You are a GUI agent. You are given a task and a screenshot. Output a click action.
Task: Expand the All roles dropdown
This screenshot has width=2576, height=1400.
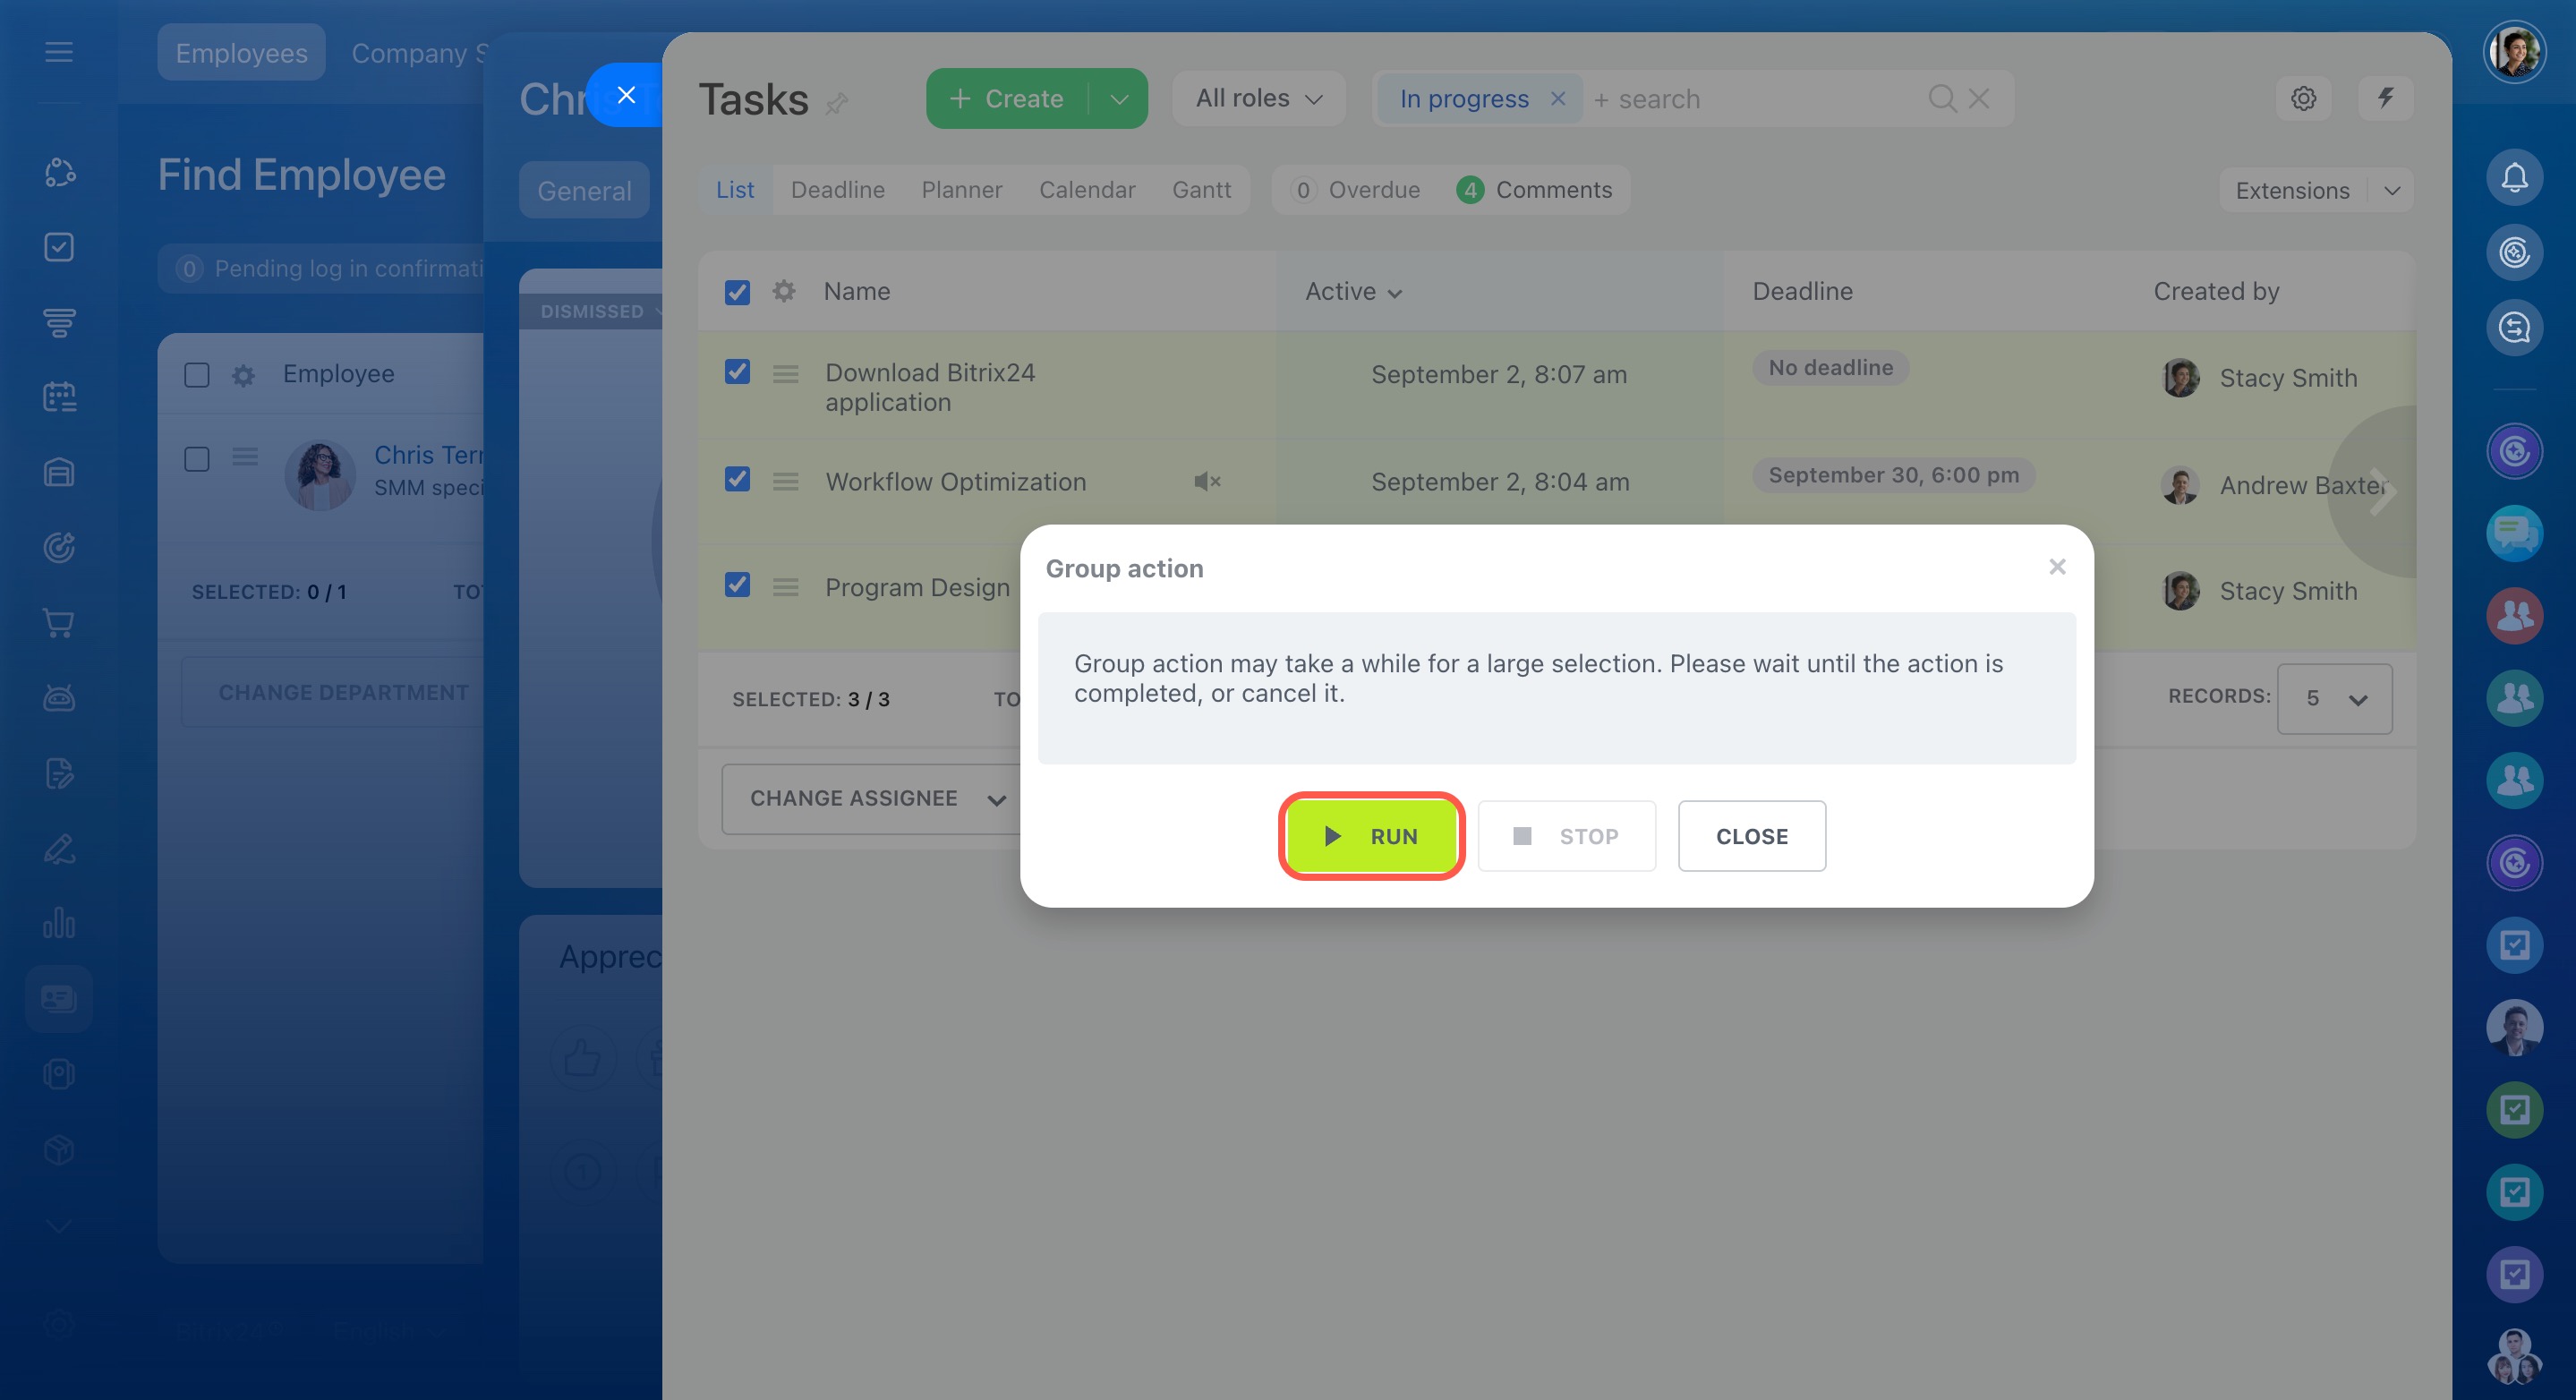coord(1258,98)
